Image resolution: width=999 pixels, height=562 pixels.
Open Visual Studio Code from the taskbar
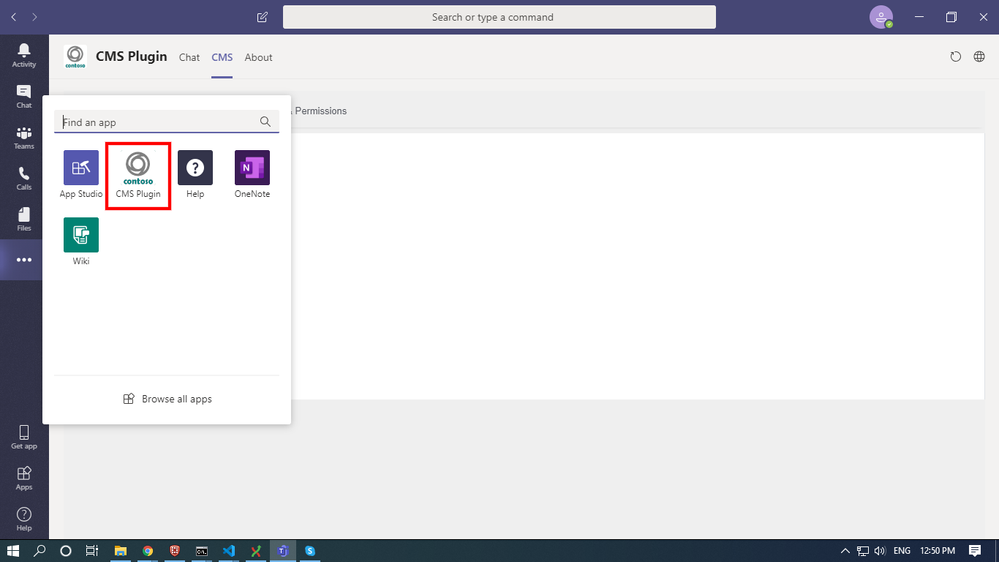click(x=229, y=551)
